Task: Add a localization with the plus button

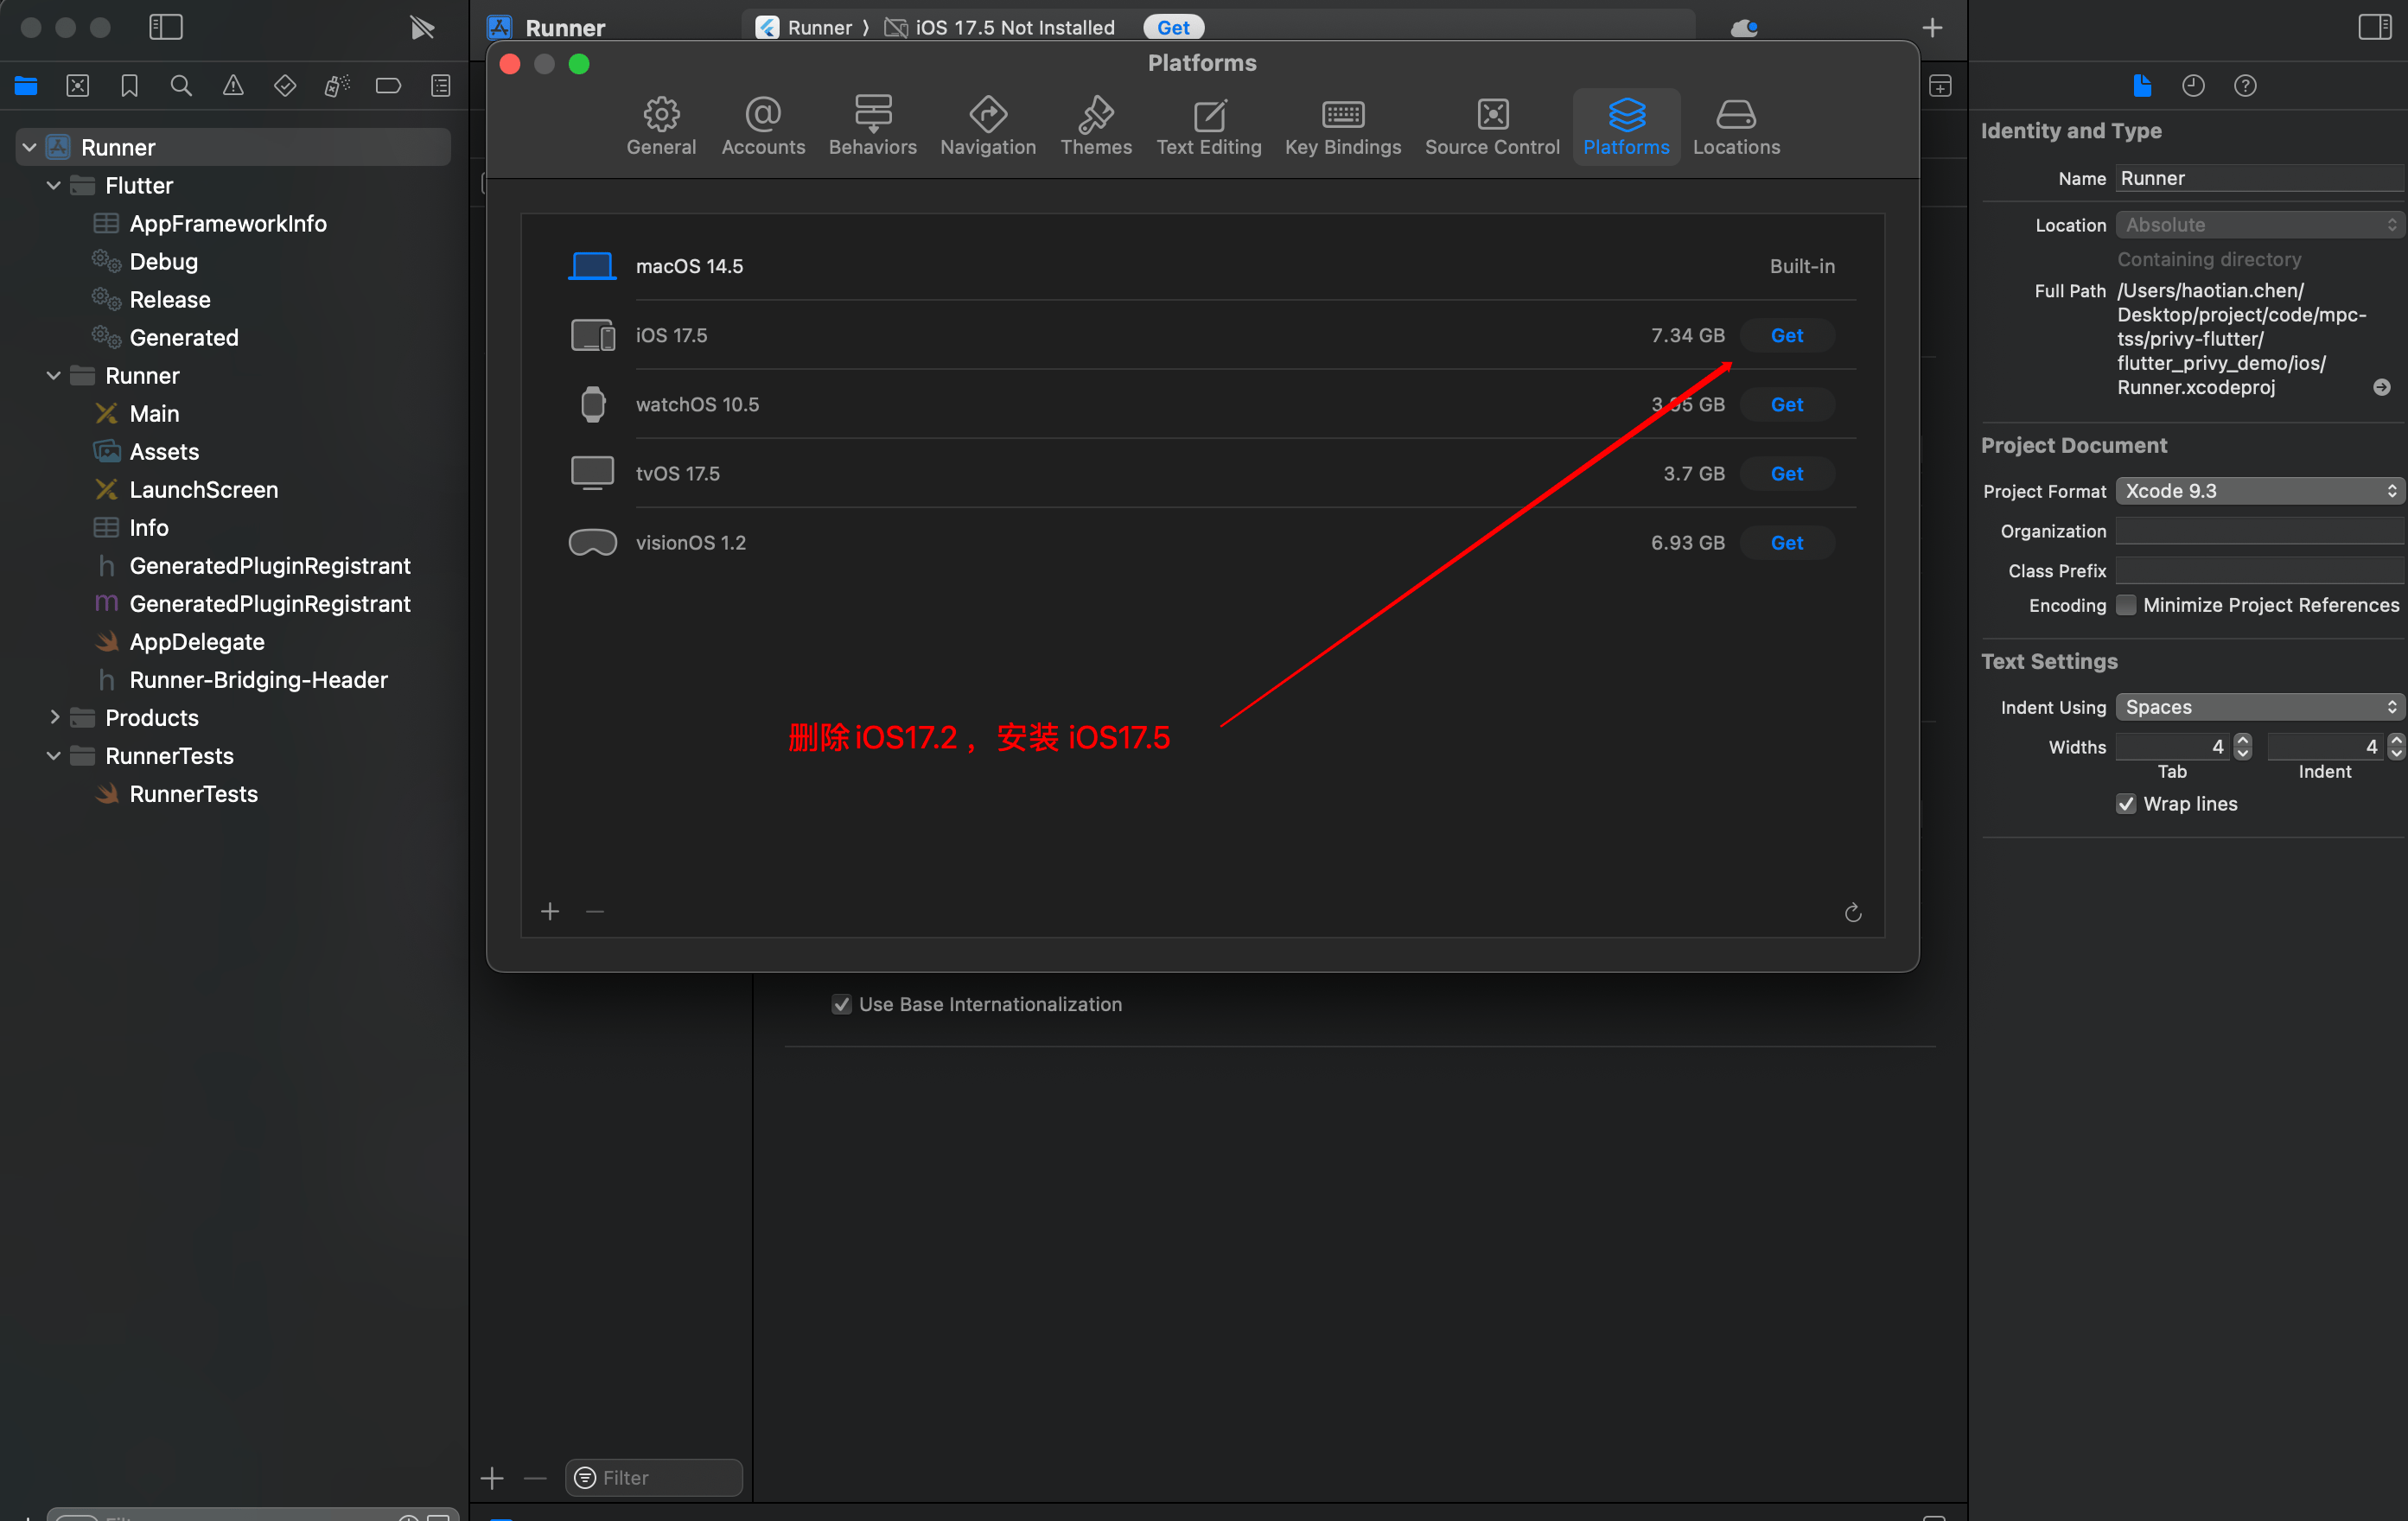Action: coord(492,1478)
